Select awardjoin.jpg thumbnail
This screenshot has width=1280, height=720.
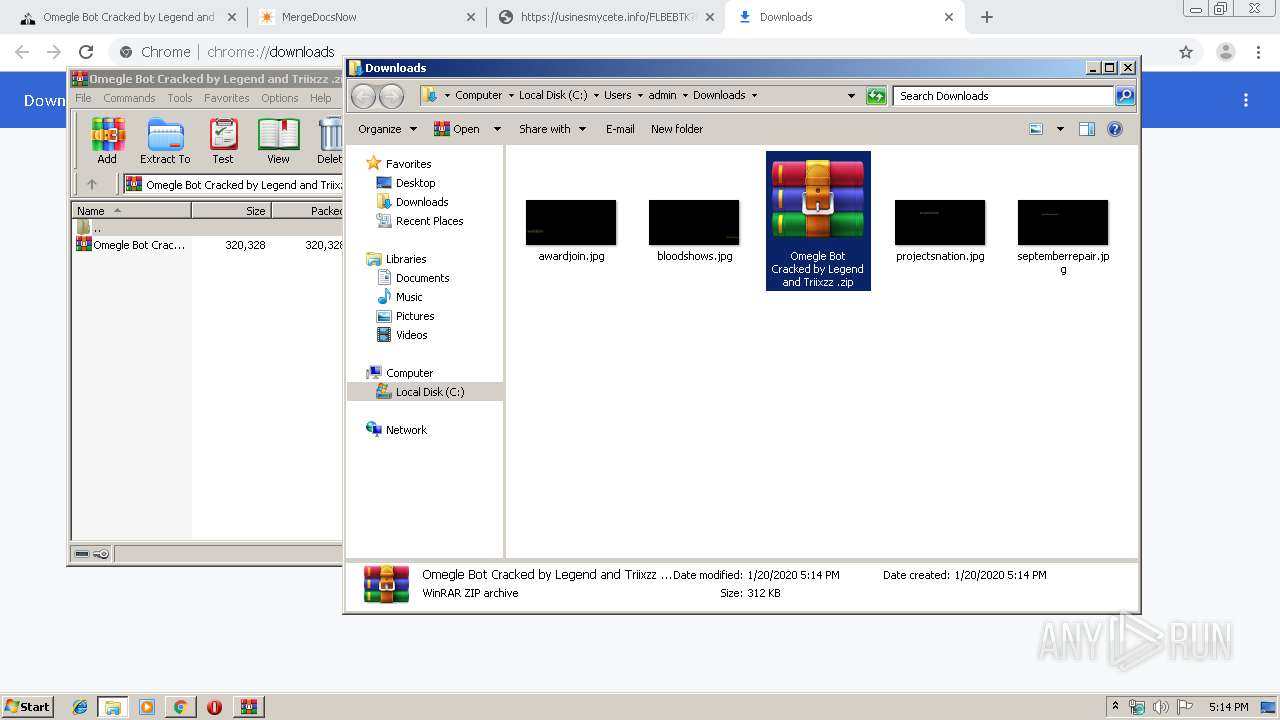click(571, 223)
